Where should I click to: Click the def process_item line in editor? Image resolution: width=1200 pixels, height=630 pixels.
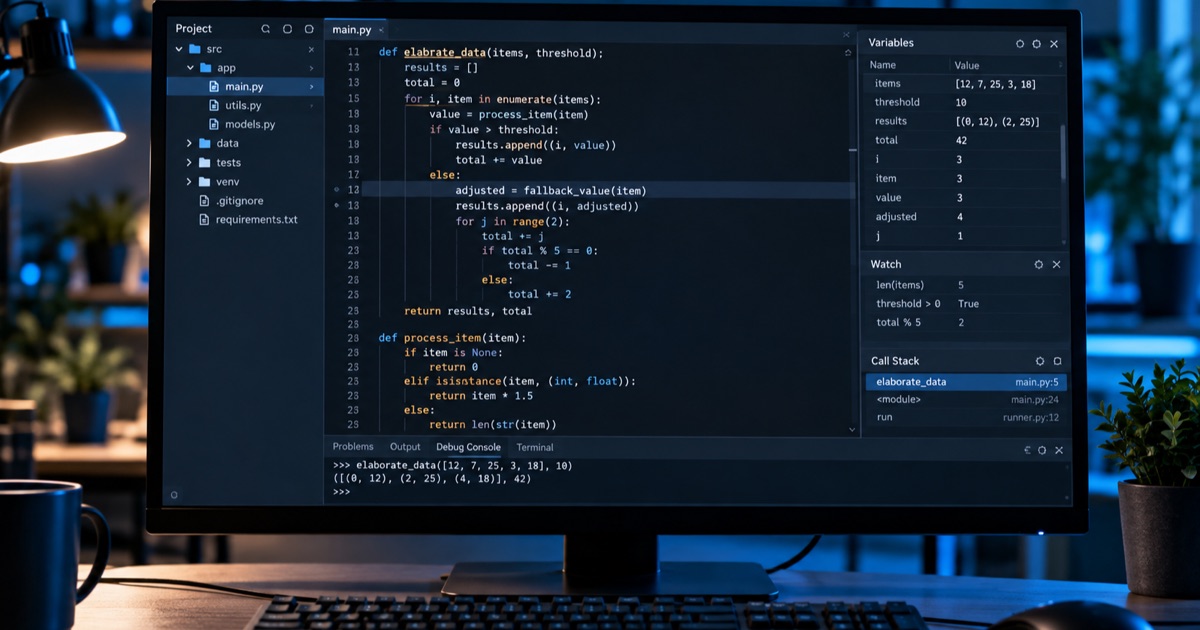[452, 338]
